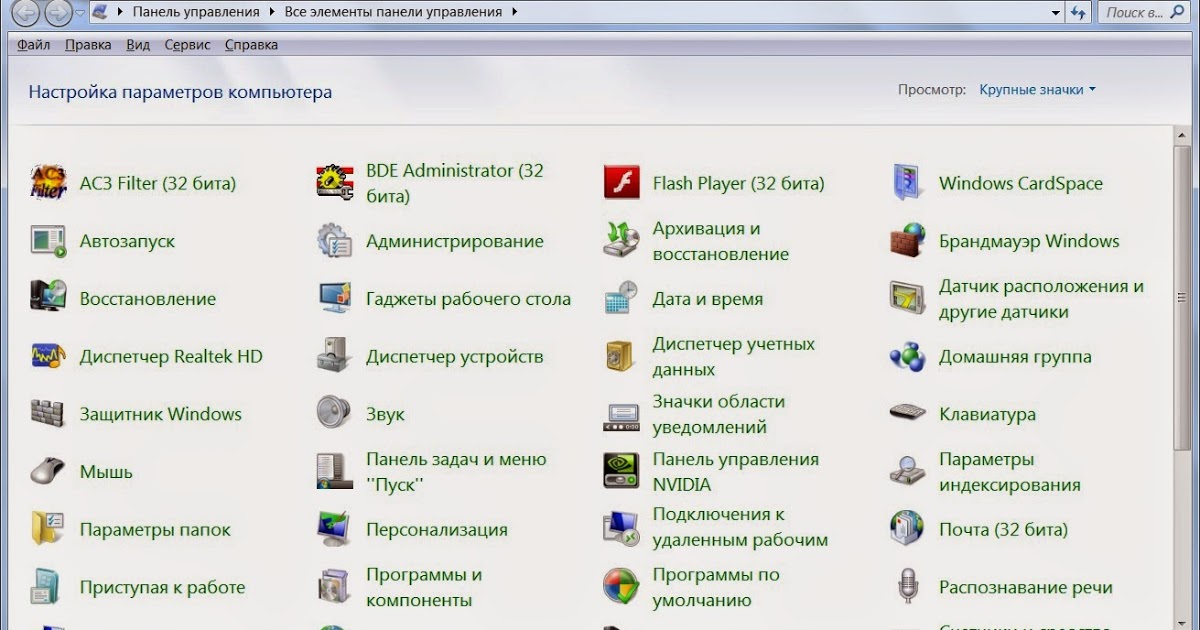Open the Диспетчер Realtek HD icon
Image resolution: width=1200 pixels, height=630 pixels.
48,356
